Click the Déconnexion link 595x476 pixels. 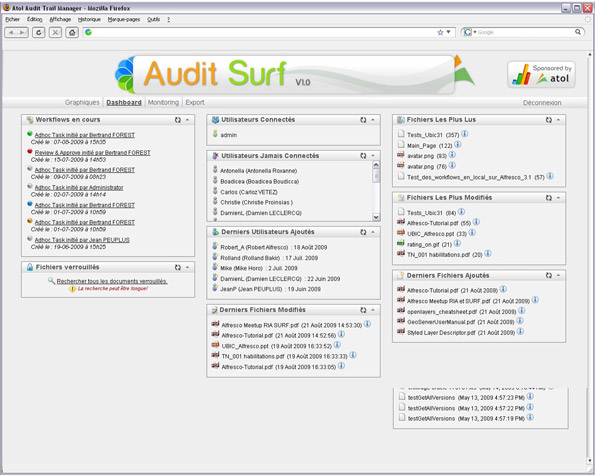pyautogui.click(x=542, y=103)
